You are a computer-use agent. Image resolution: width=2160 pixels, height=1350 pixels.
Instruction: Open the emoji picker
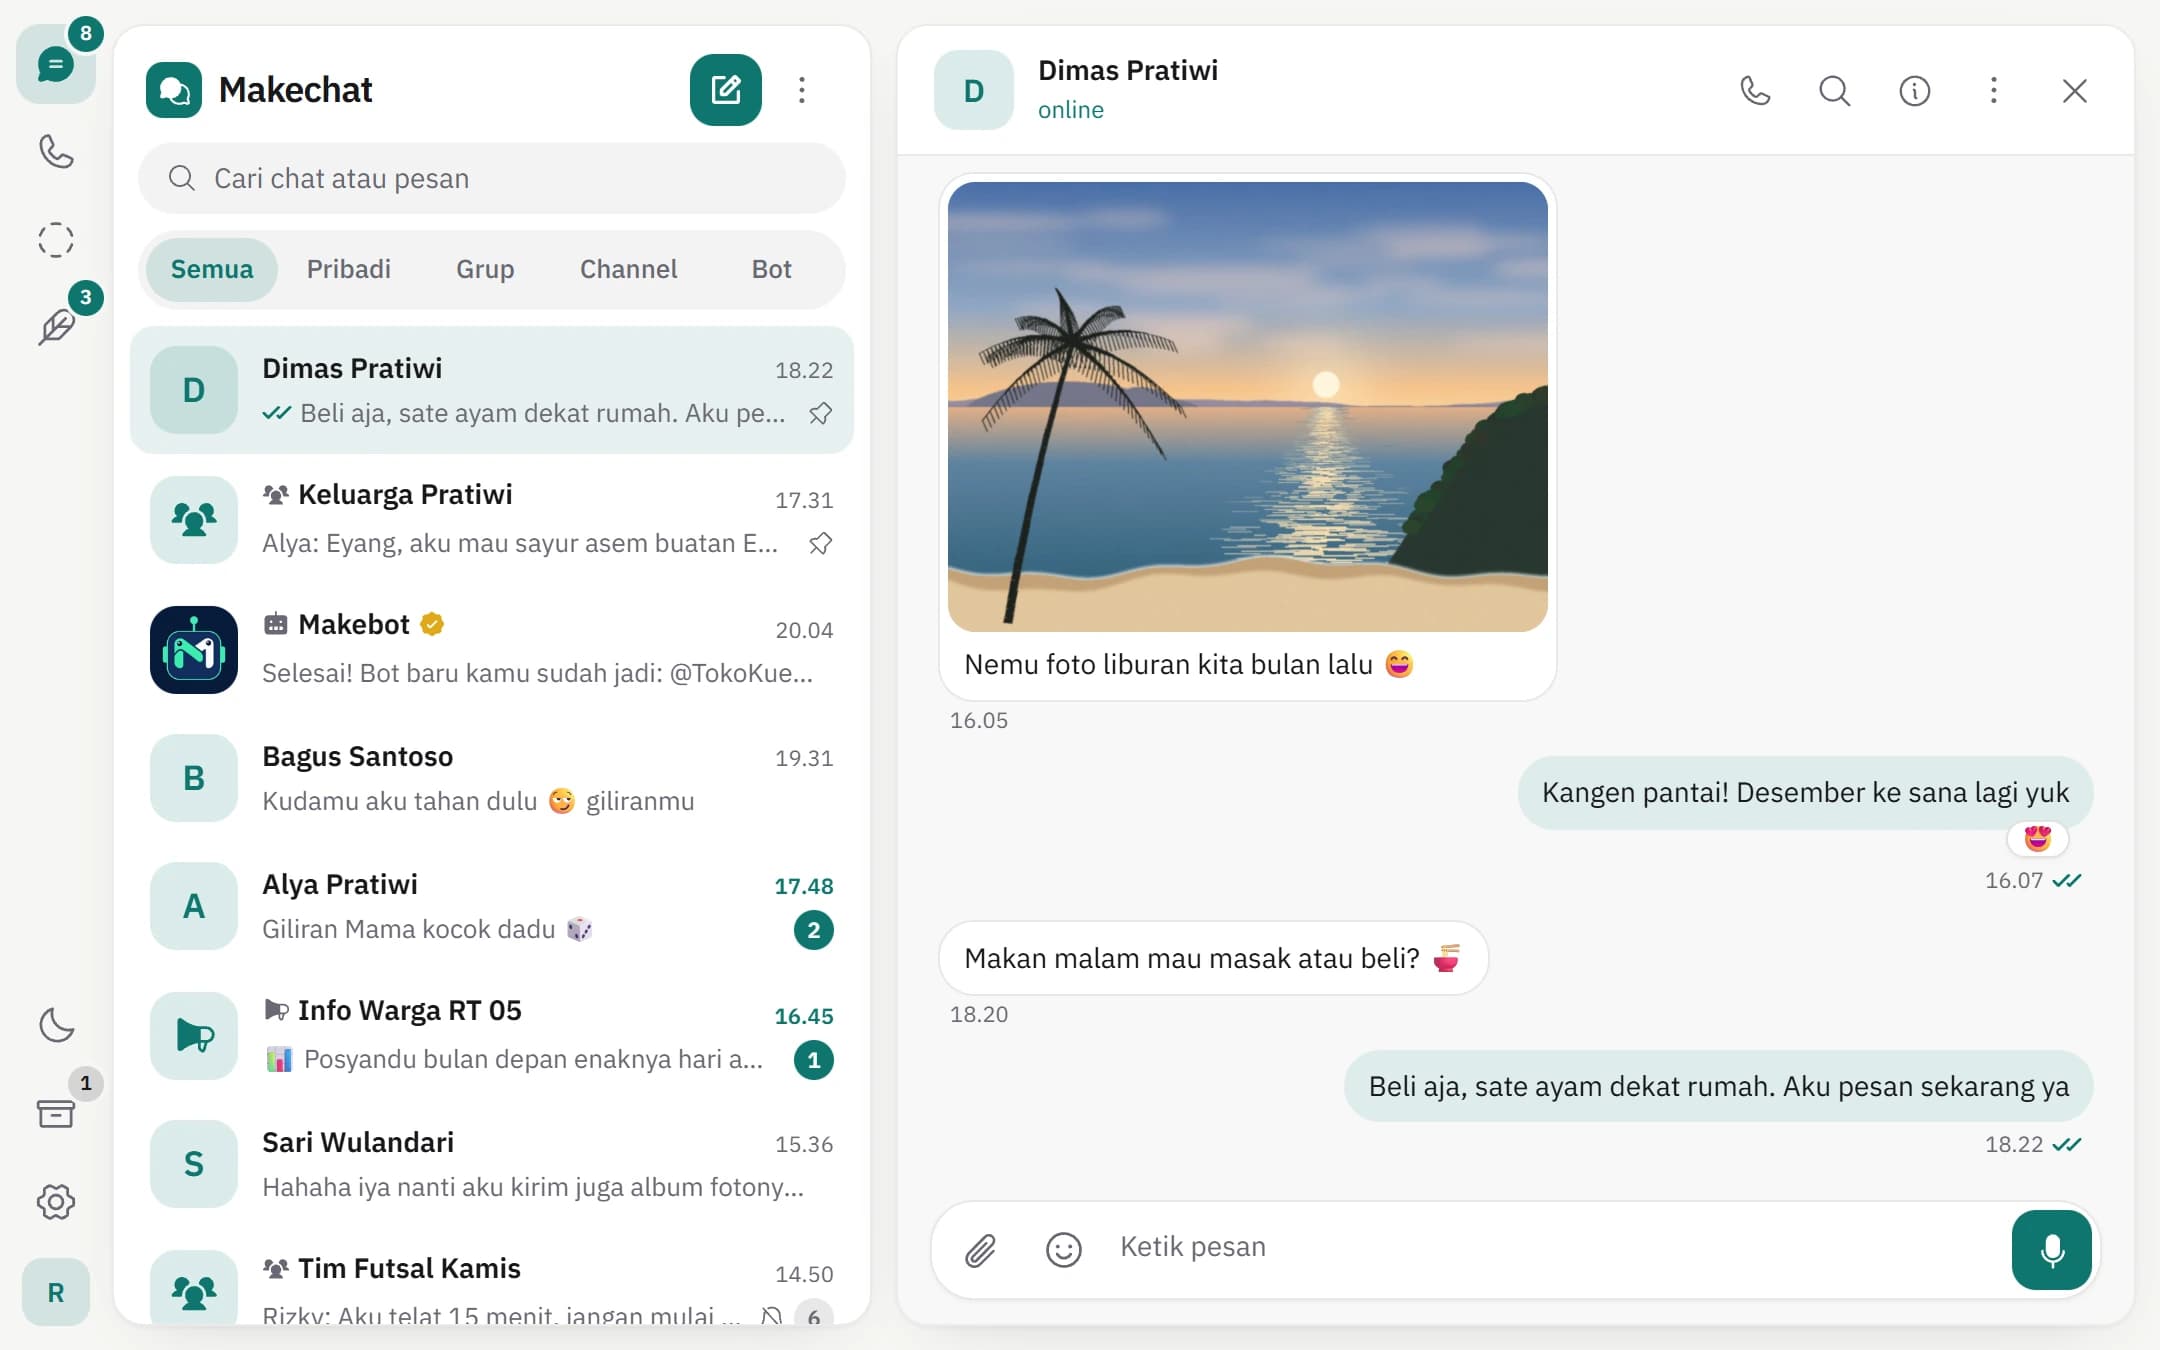point(1064,1250)
